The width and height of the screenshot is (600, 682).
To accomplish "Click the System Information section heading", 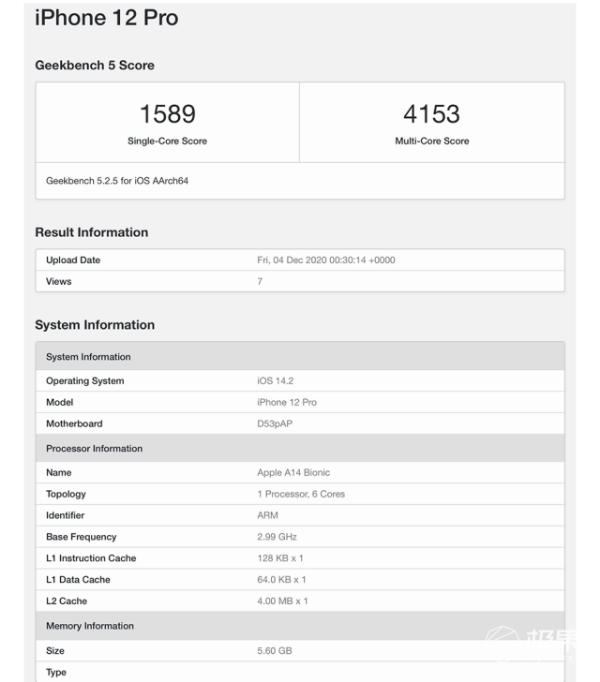I will pos(95,325).
